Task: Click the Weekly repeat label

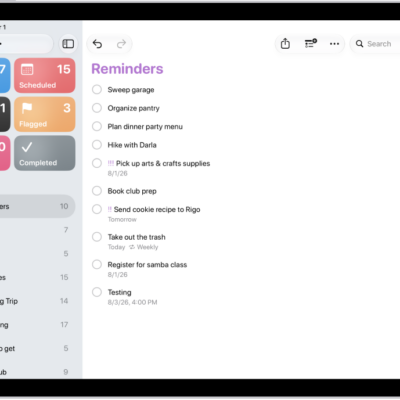Action: (147, 247)
